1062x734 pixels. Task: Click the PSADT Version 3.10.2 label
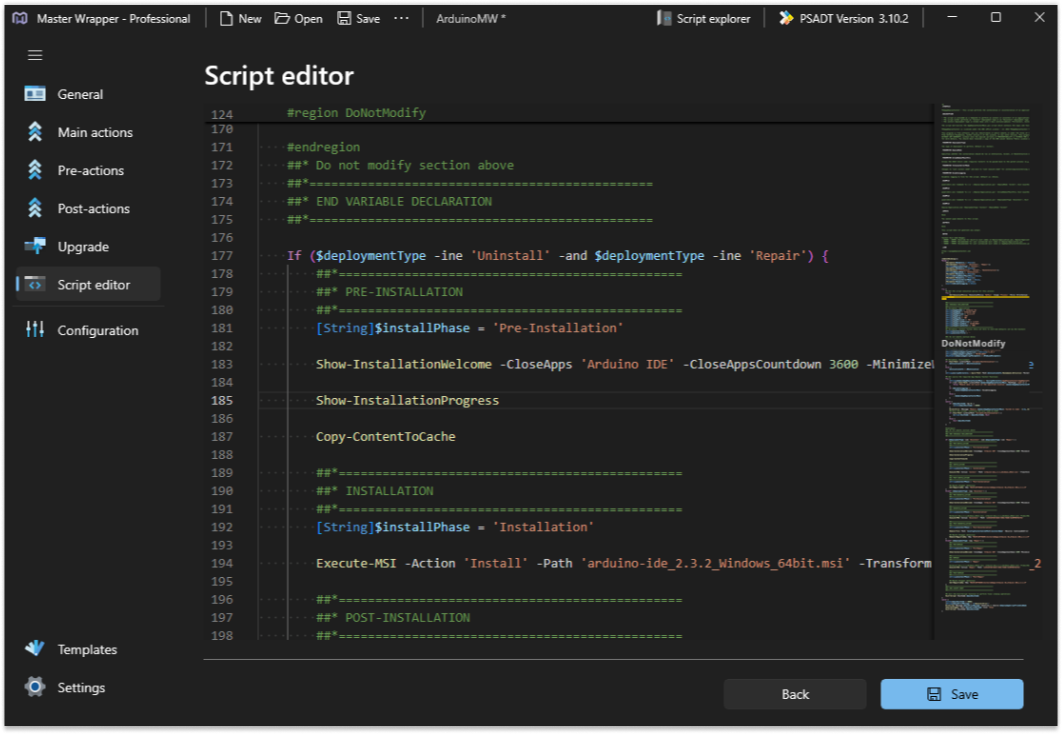coord(854,19)
